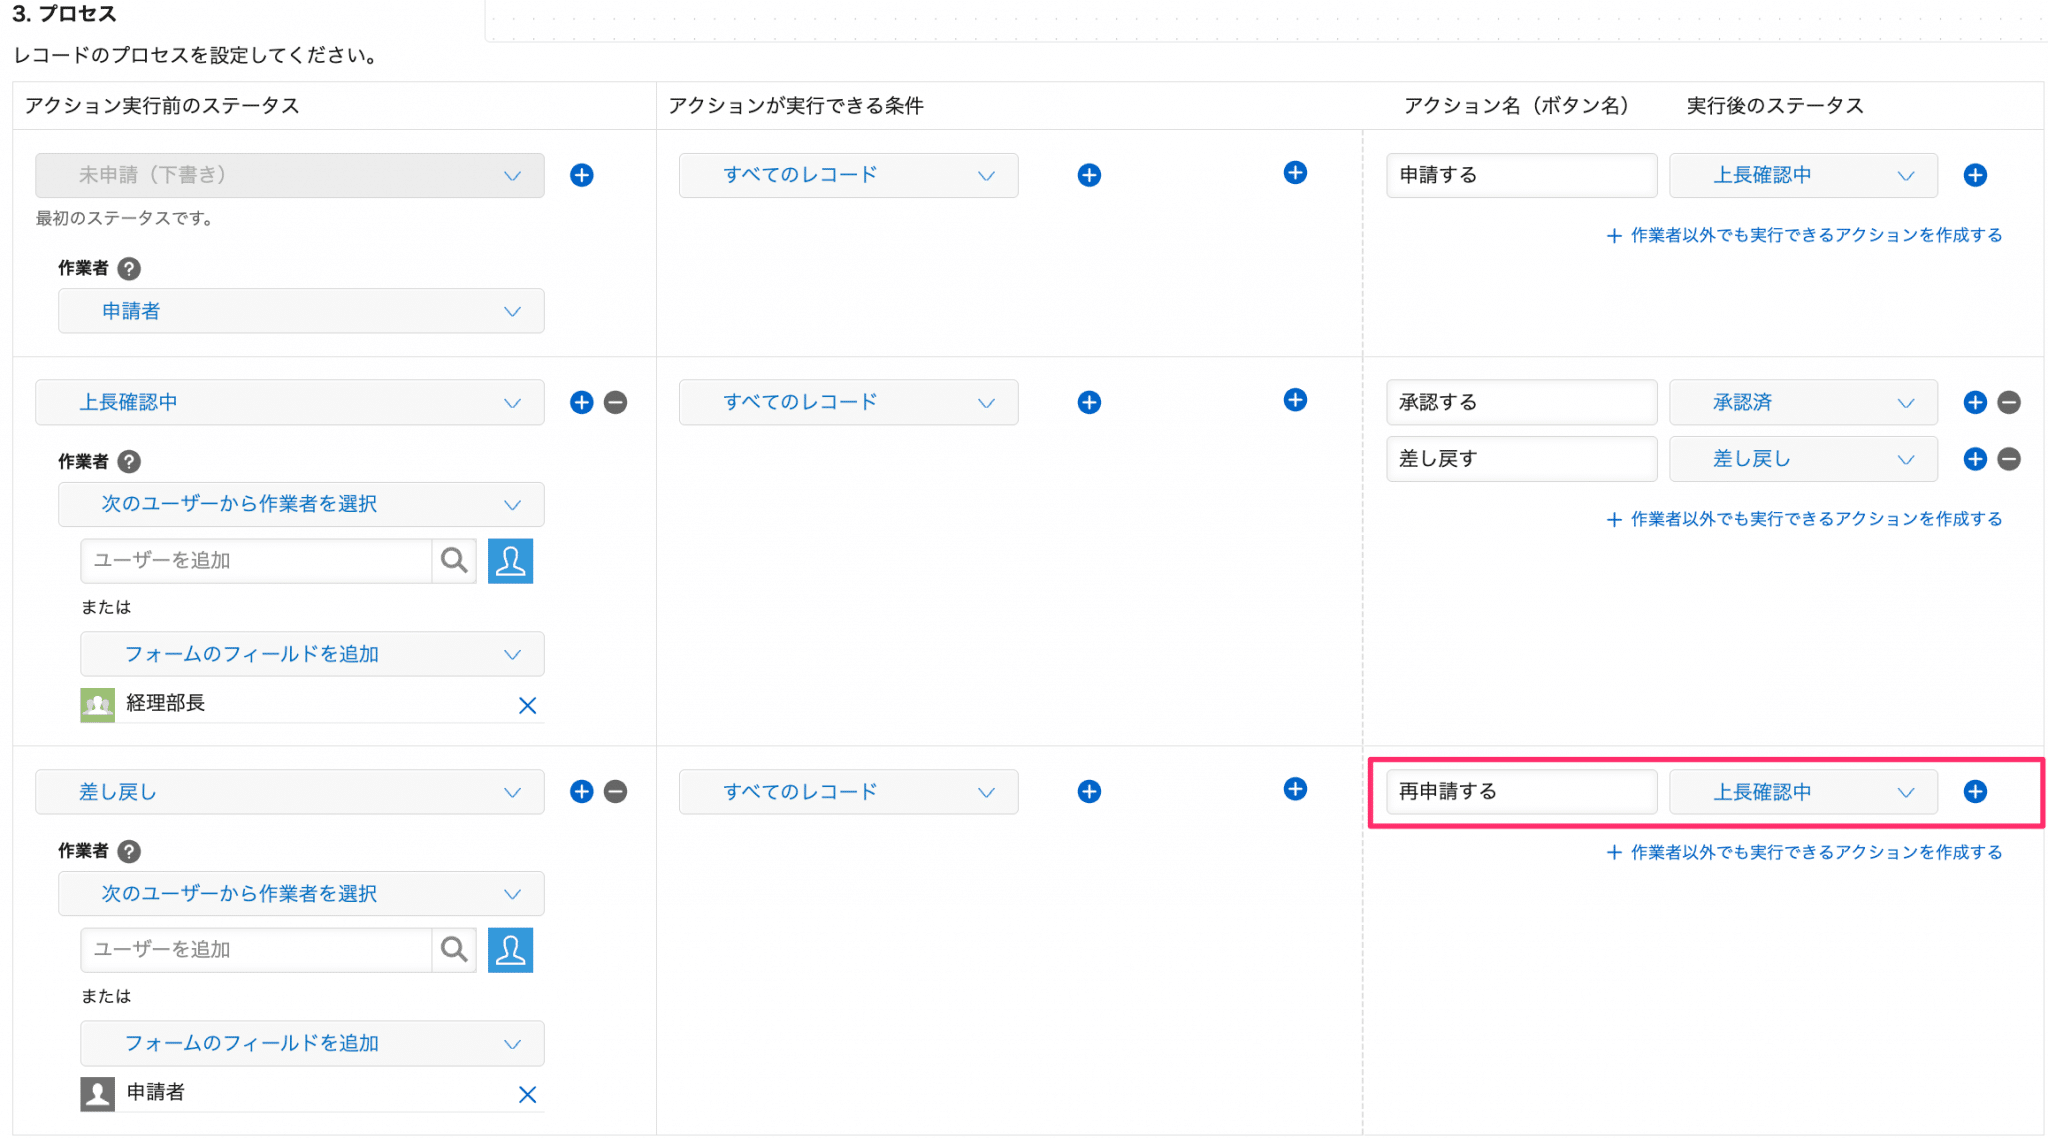
Task: Edit 承認する action name field
Action: 1521,402
